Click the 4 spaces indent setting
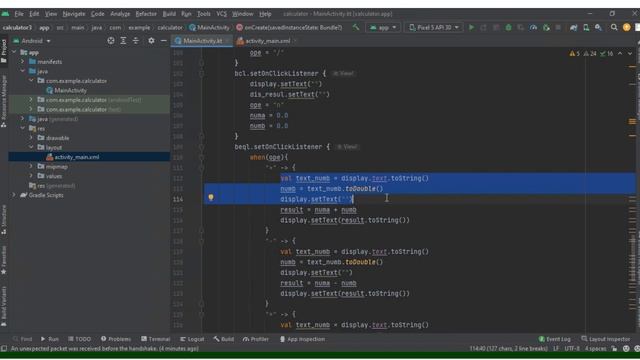640x360 pixels. click(596, 349)
